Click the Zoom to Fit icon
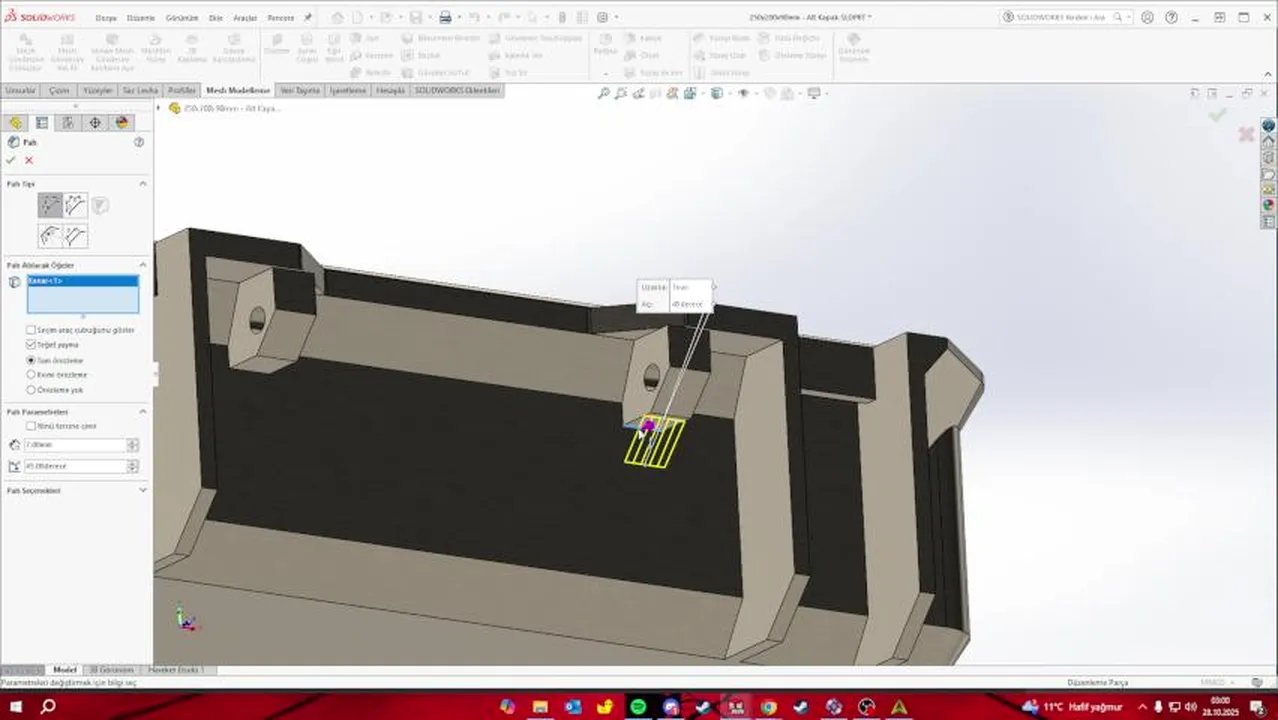The image size is (1278, 720). 603,93
